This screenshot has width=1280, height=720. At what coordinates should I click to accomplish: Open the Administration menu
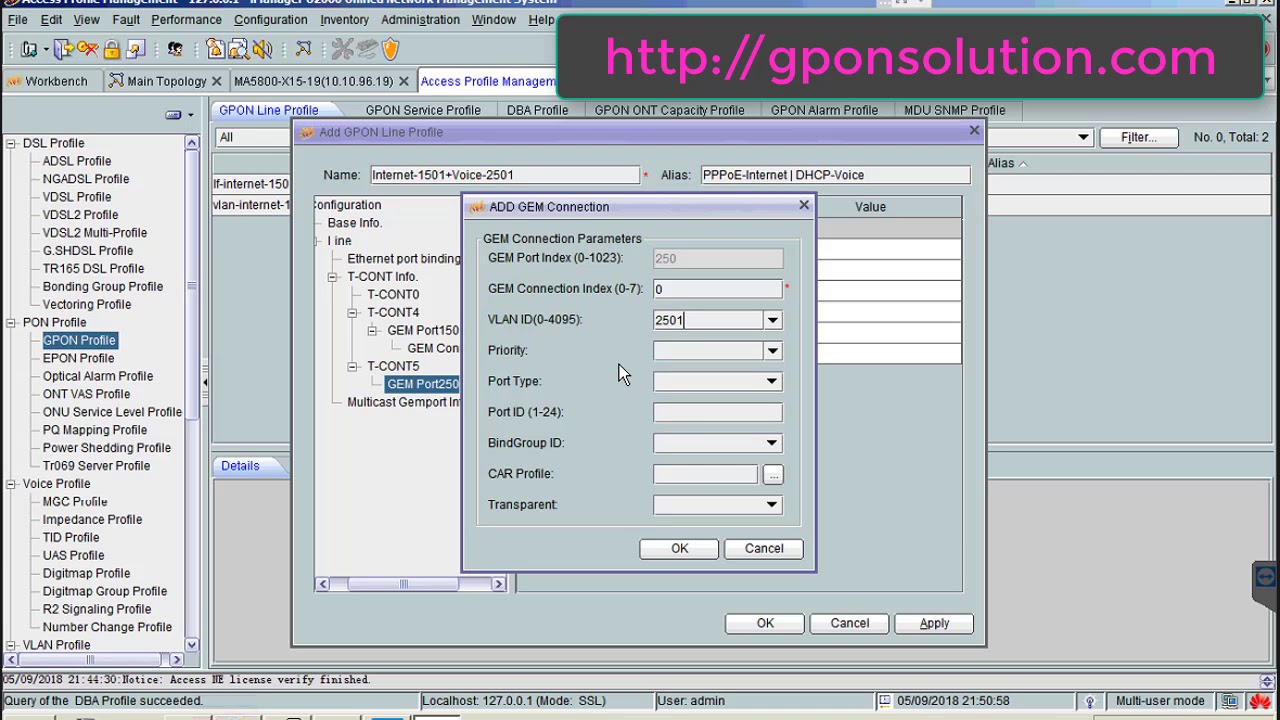(x=420, y=20)
